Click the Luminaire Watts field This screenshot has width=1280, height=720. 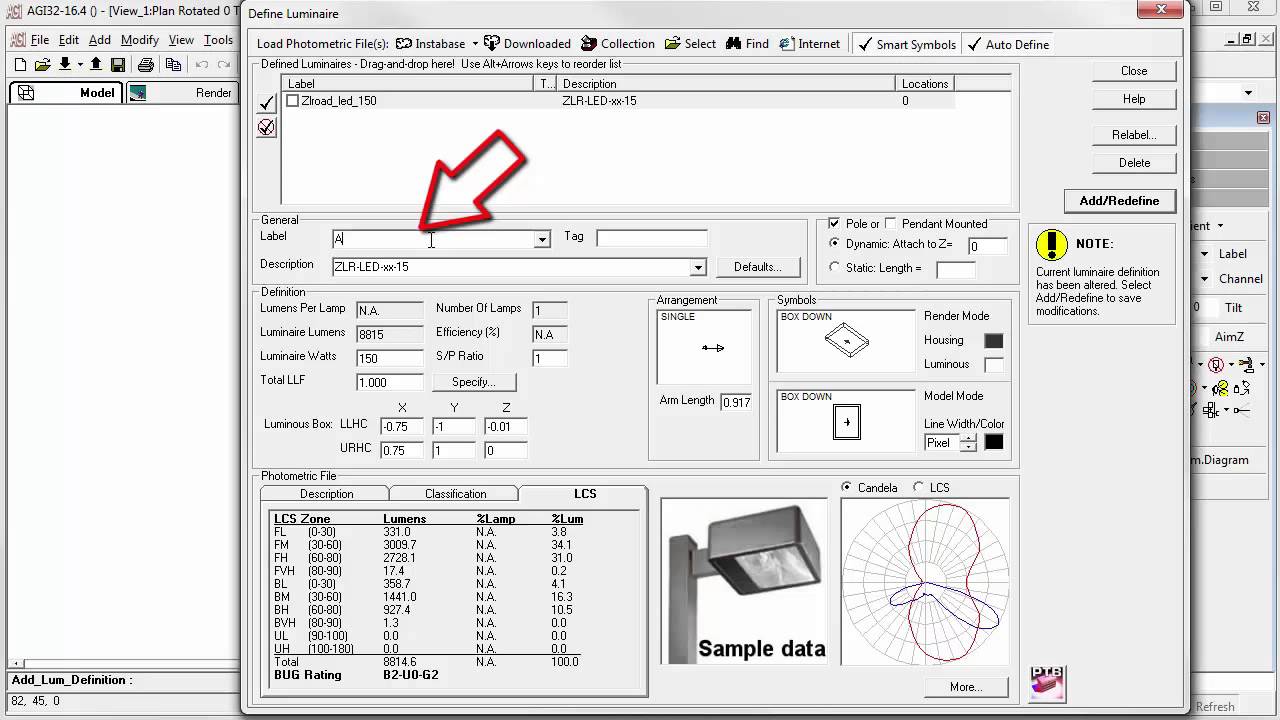[390, 358]
